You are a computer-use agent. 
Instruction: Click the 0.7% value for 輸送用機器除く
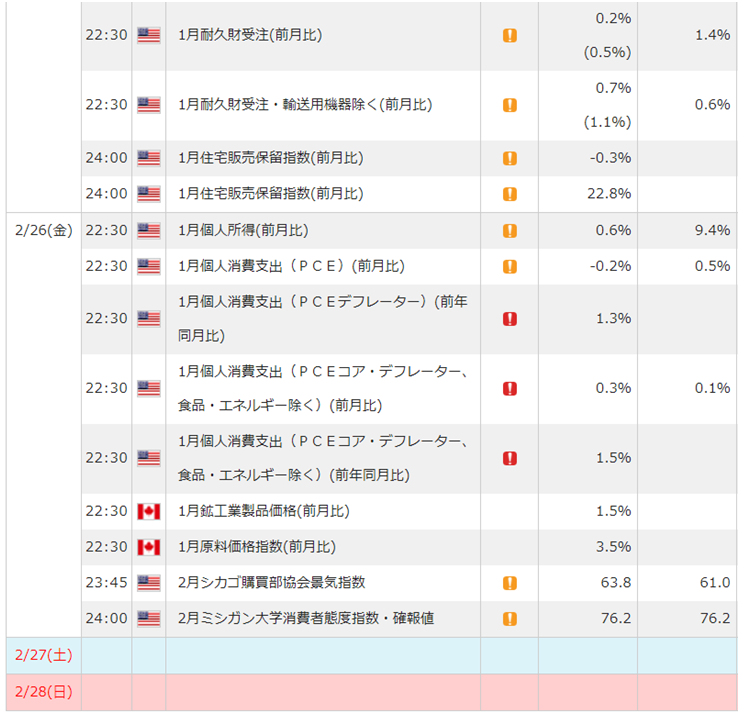click(614, 88)
